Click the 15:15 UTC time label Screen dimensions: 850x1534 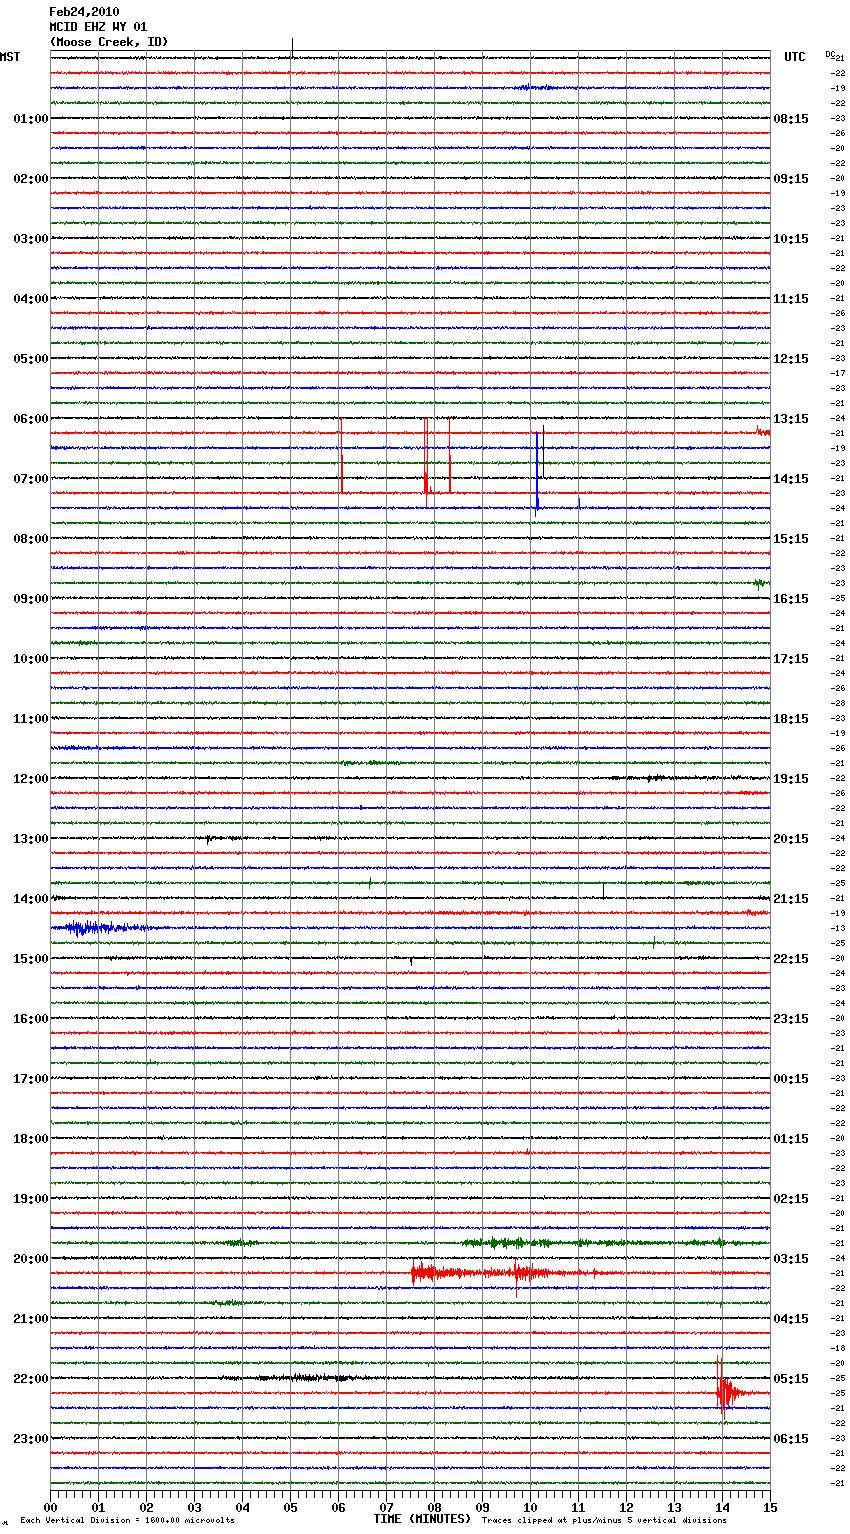point(791,539)
